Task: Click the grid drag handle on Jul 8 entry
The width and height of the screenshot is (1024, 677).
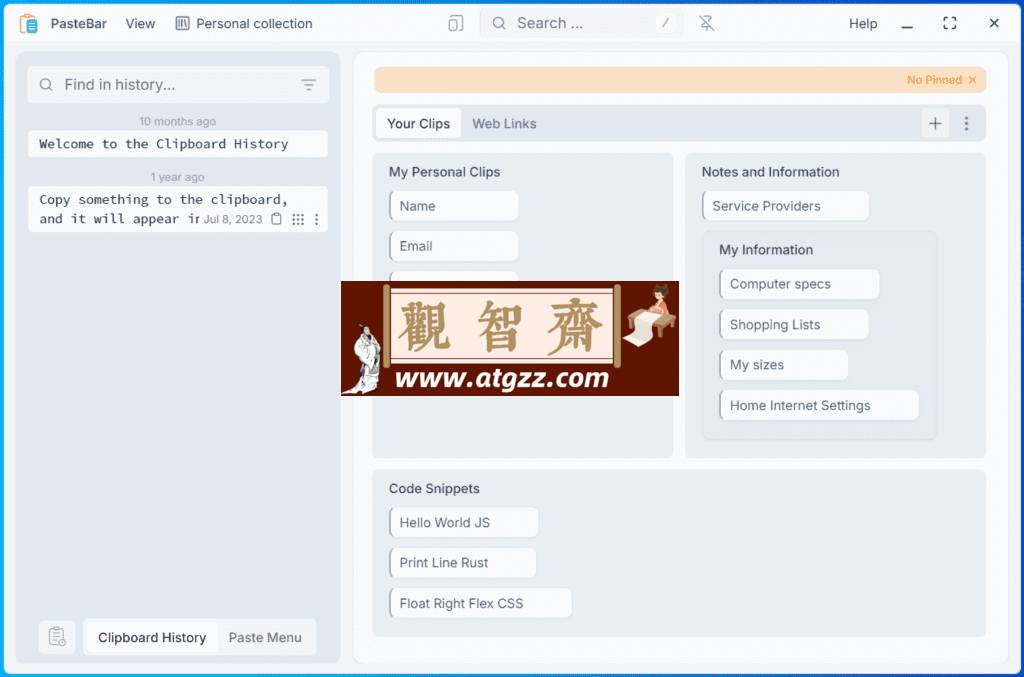Action: (x=298, y=219)
